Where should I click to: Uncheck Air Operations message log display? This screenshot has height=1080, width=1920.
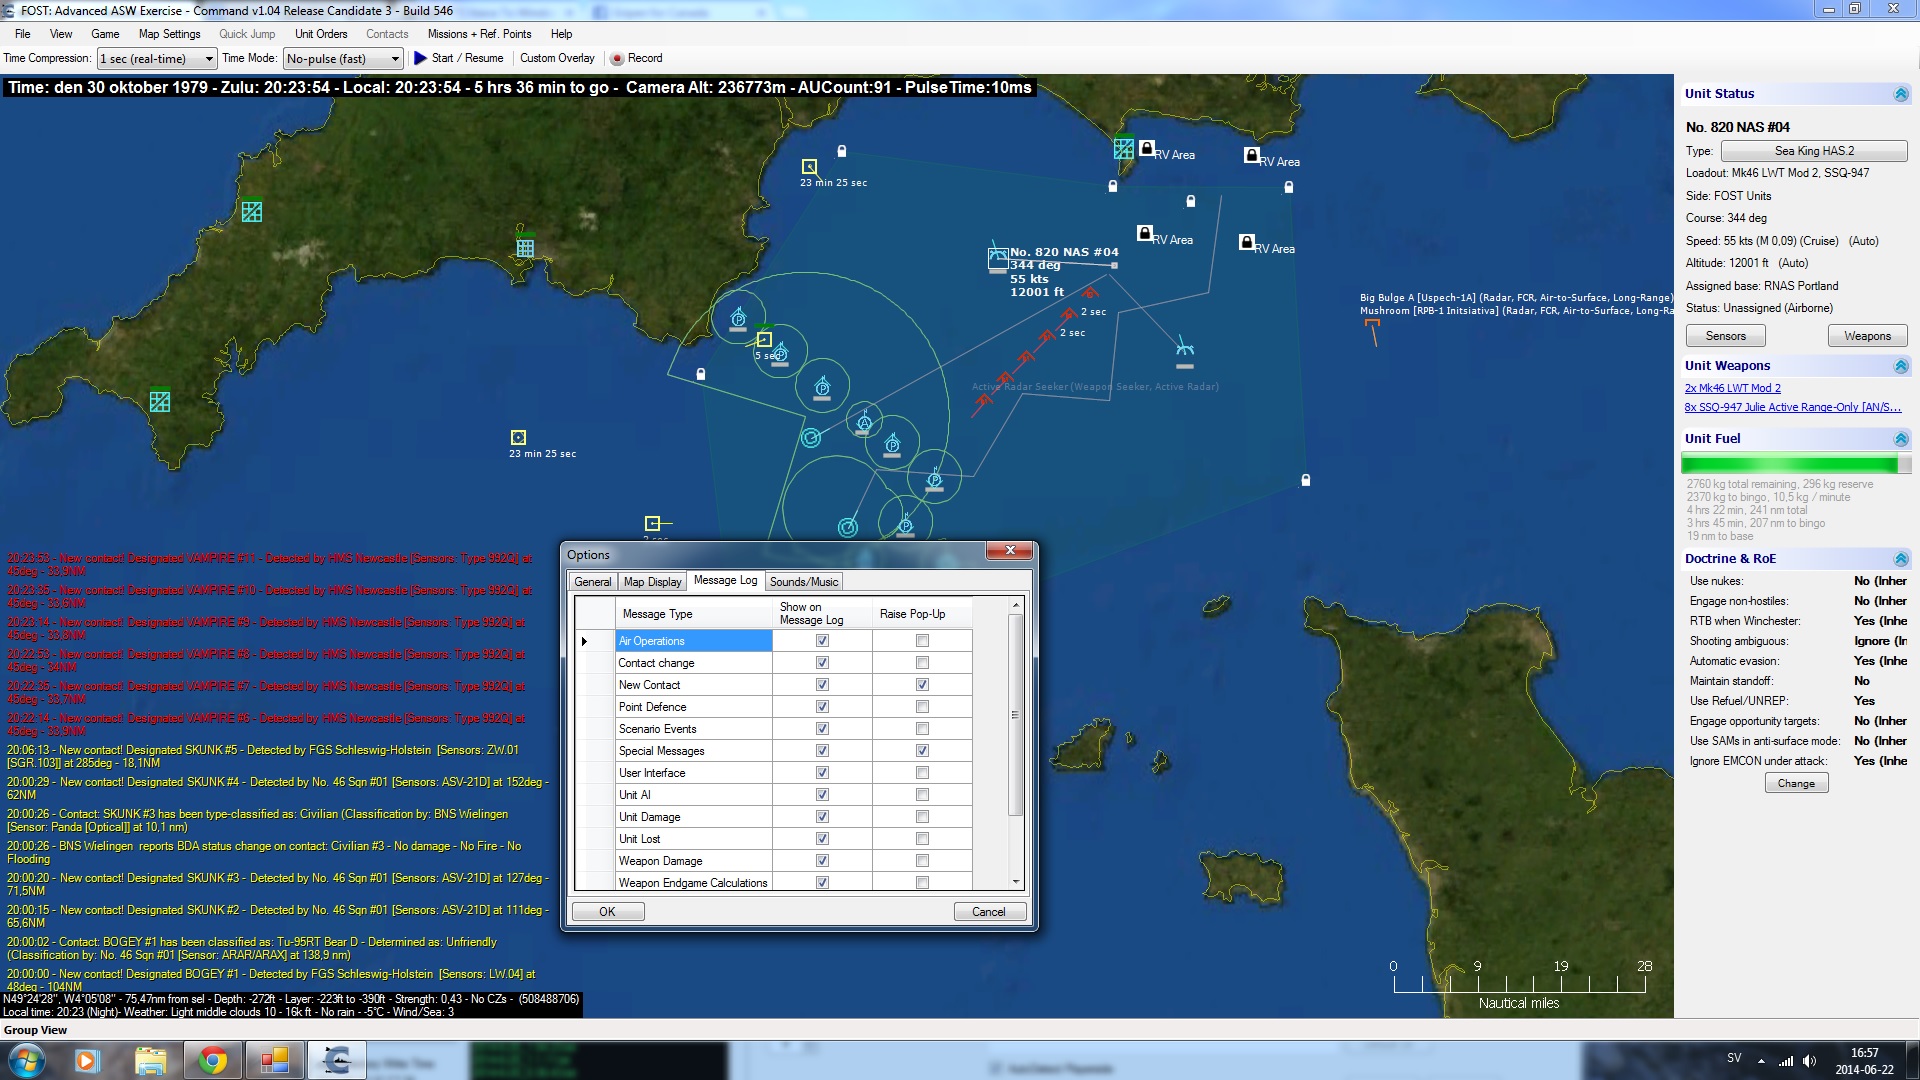822,641
